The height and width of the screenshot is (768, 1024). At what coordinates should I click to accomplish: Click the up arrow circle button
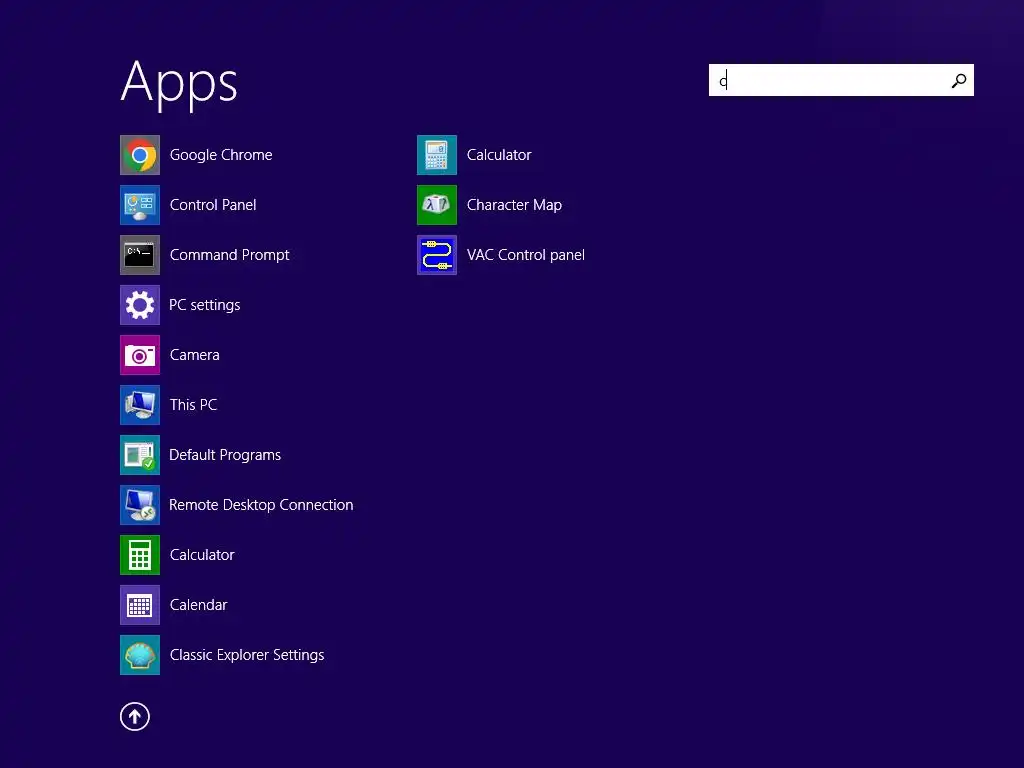coord(135,716)
